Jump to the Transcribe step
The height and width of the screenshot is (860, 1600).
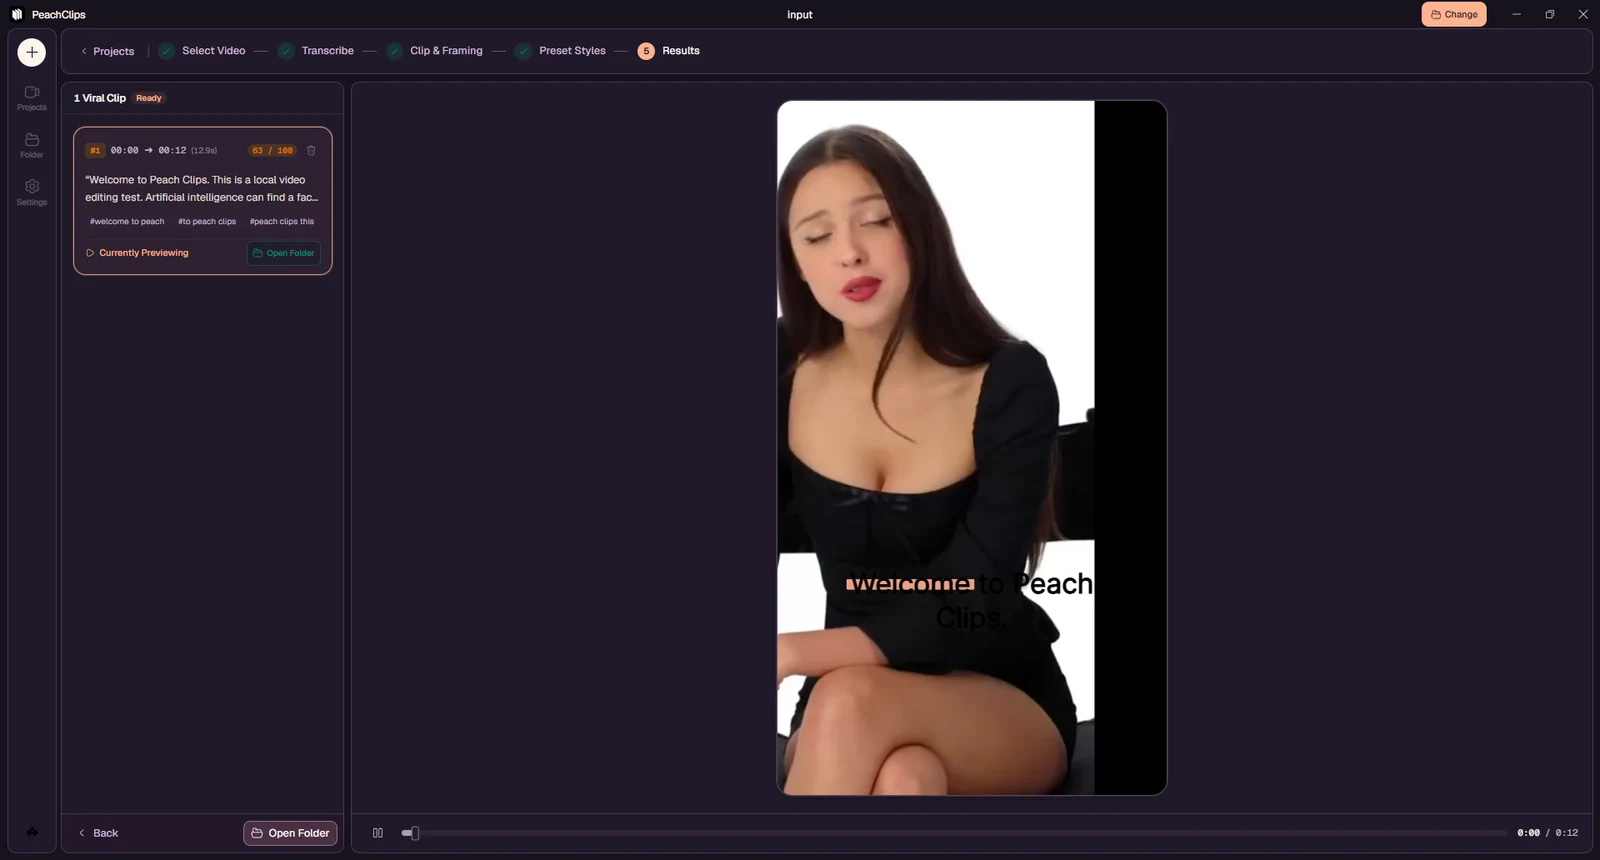tap(316, 51)
